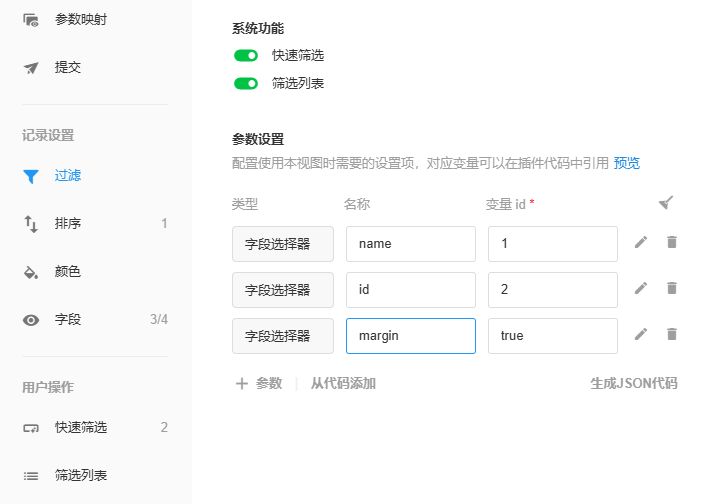Click the 记录设置 section label

(x=48, y=136)
